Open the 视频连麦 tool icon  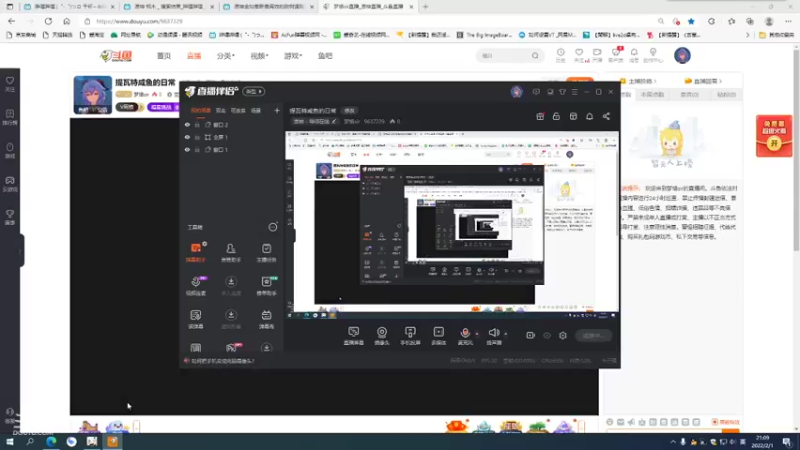tap(195, 286)
